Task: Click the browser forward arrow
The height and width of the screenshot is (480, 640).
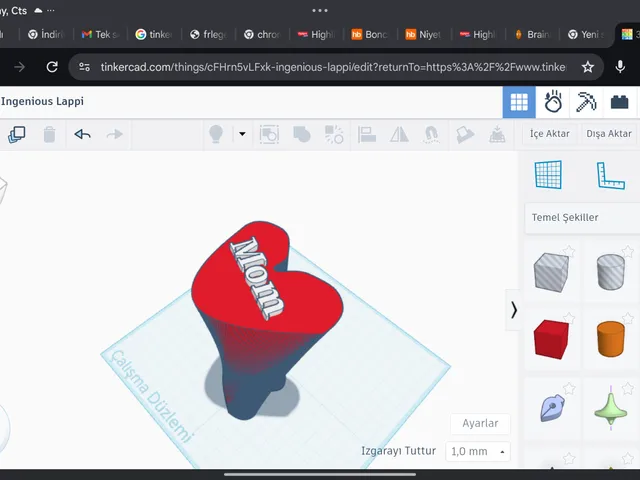Action: (x=19, y=67)
